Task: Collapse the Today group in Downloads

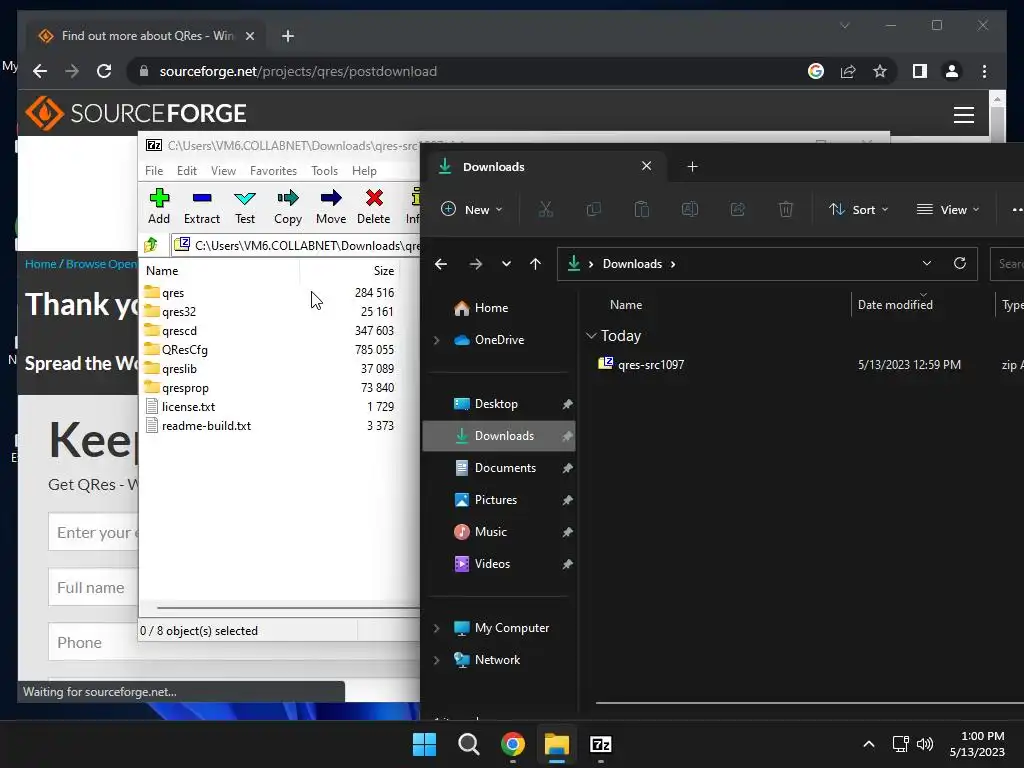Action: pyautogui.click(x=591, y=336)
